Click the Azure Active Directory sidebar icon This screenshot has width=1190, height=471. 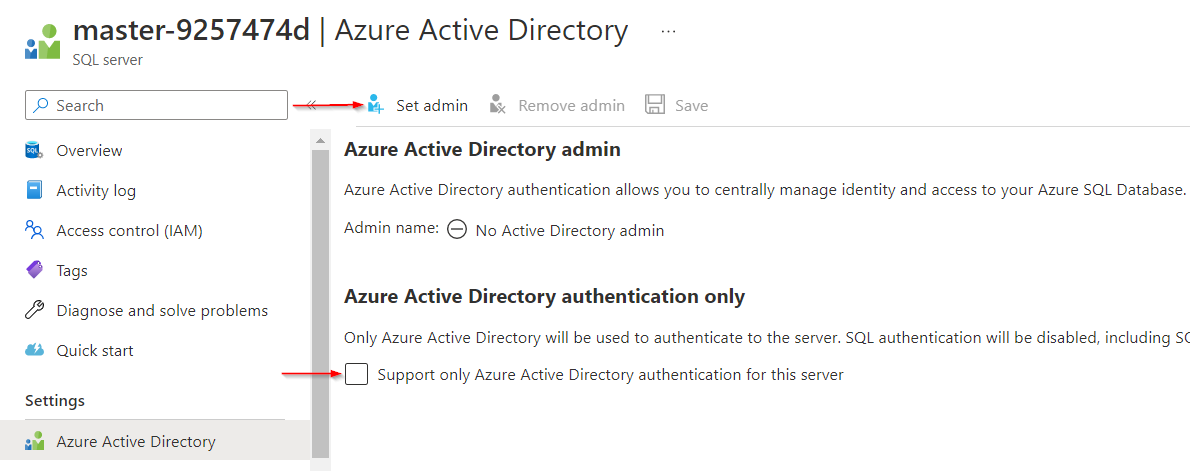[35, 441]
